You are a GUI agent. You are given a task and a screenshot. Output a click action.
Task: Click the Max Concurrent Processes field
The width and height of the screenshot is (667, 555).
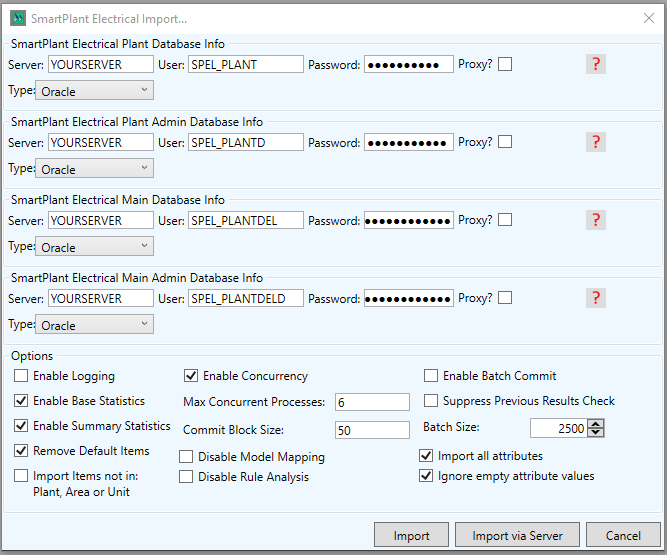click(x=372, y=402)
